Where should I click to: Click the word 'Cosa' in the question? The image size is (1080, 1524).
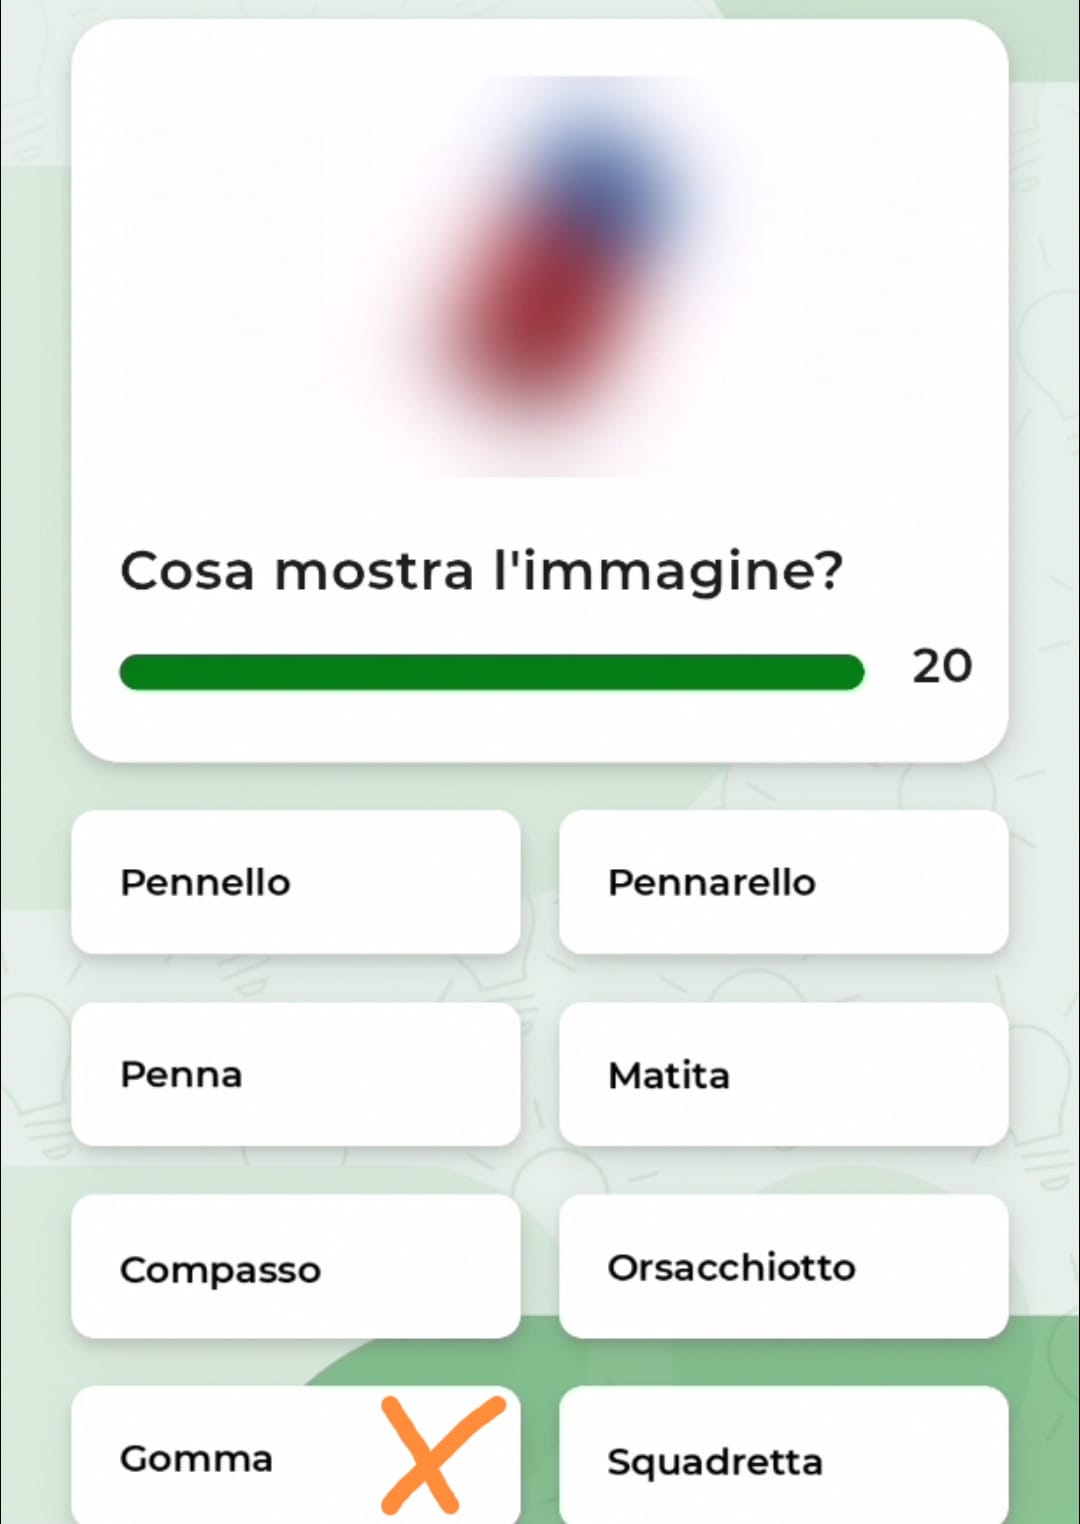[187, 572]
